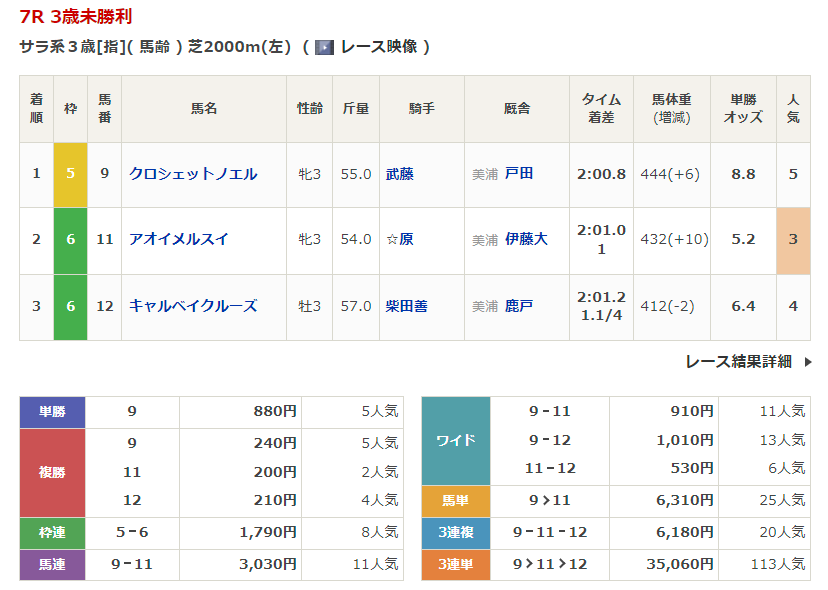Click the highlighted popularity 3 cell
The width and height of the screenshot is (828, 590).
click(x=793, y=240)
